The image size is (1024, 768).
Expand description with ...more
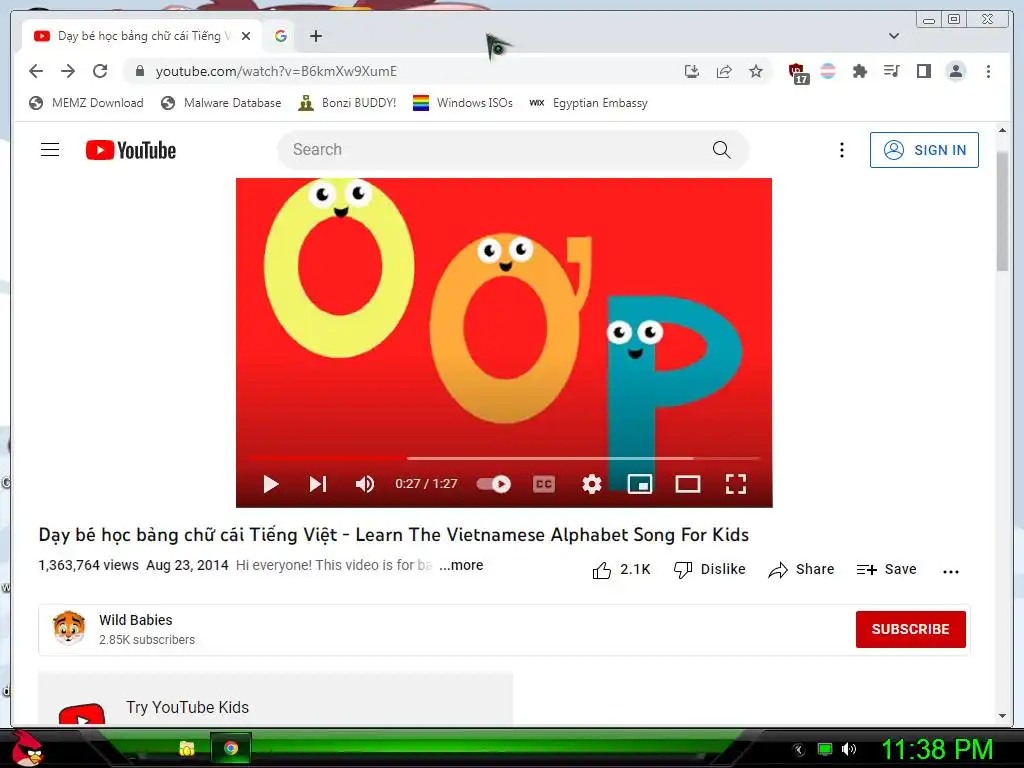pyautogui.click(x=461, y=565)
